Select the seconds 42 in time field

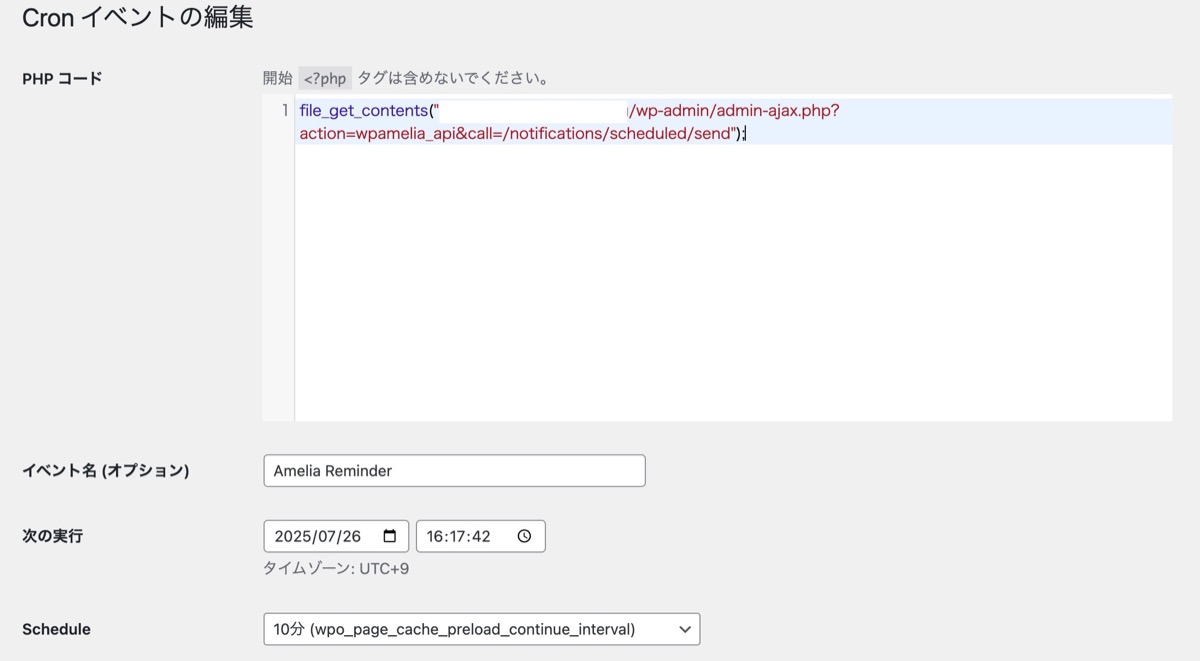tap(481, 536)
